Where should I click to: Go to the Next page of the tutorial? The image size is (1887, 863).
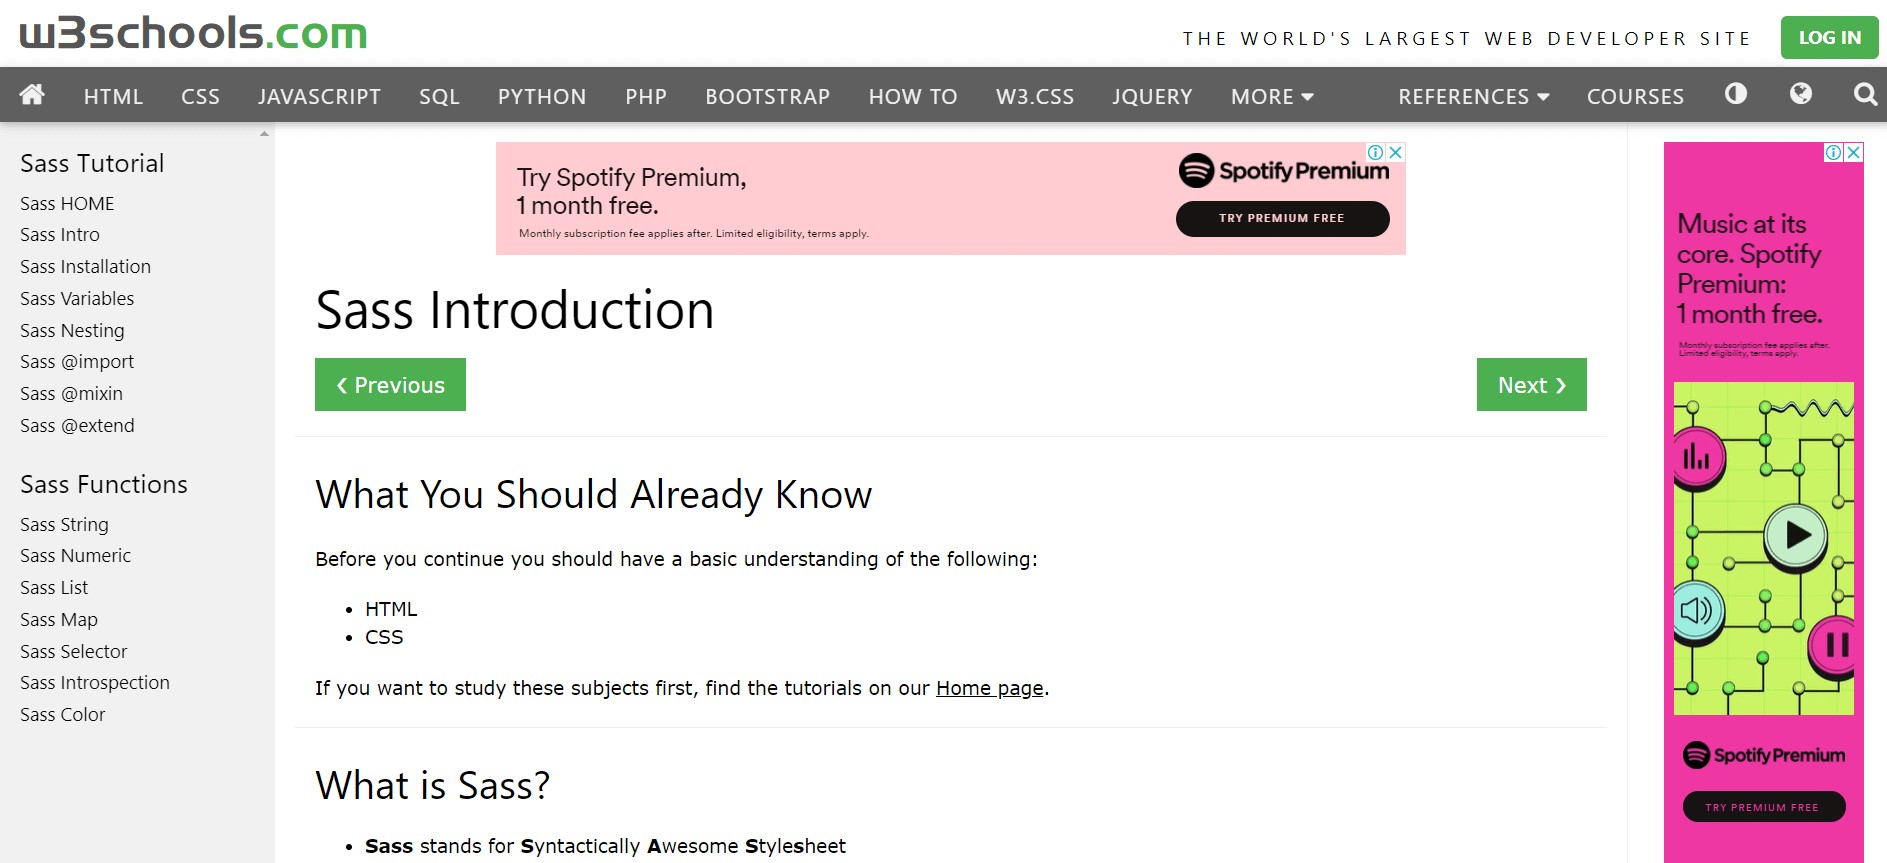point(1530,384)
